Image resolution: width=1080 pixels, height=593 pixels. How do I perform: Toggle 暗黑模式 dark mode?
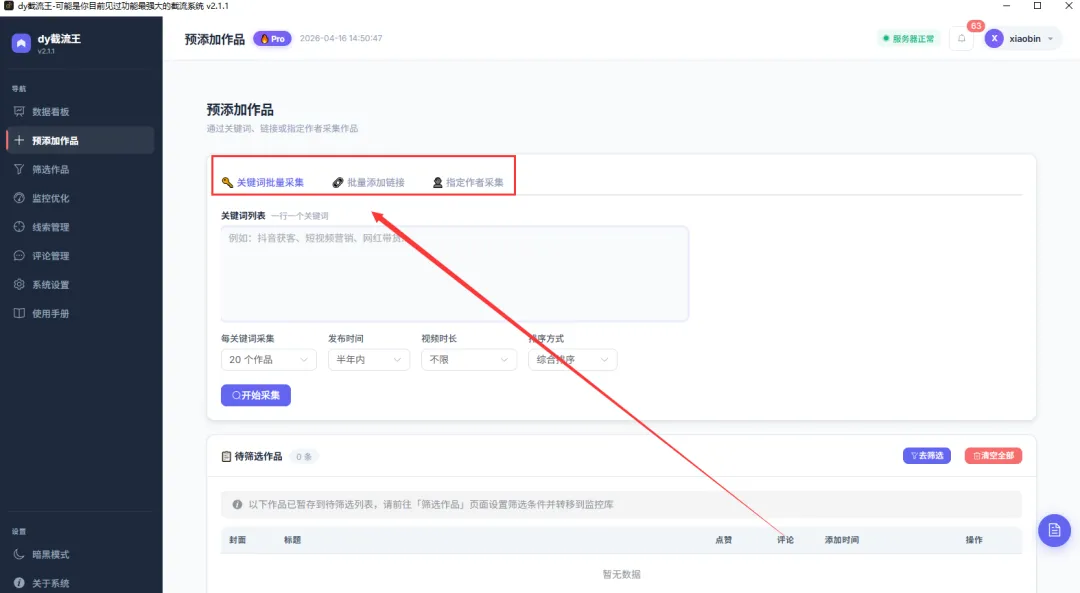pos(80,554)
